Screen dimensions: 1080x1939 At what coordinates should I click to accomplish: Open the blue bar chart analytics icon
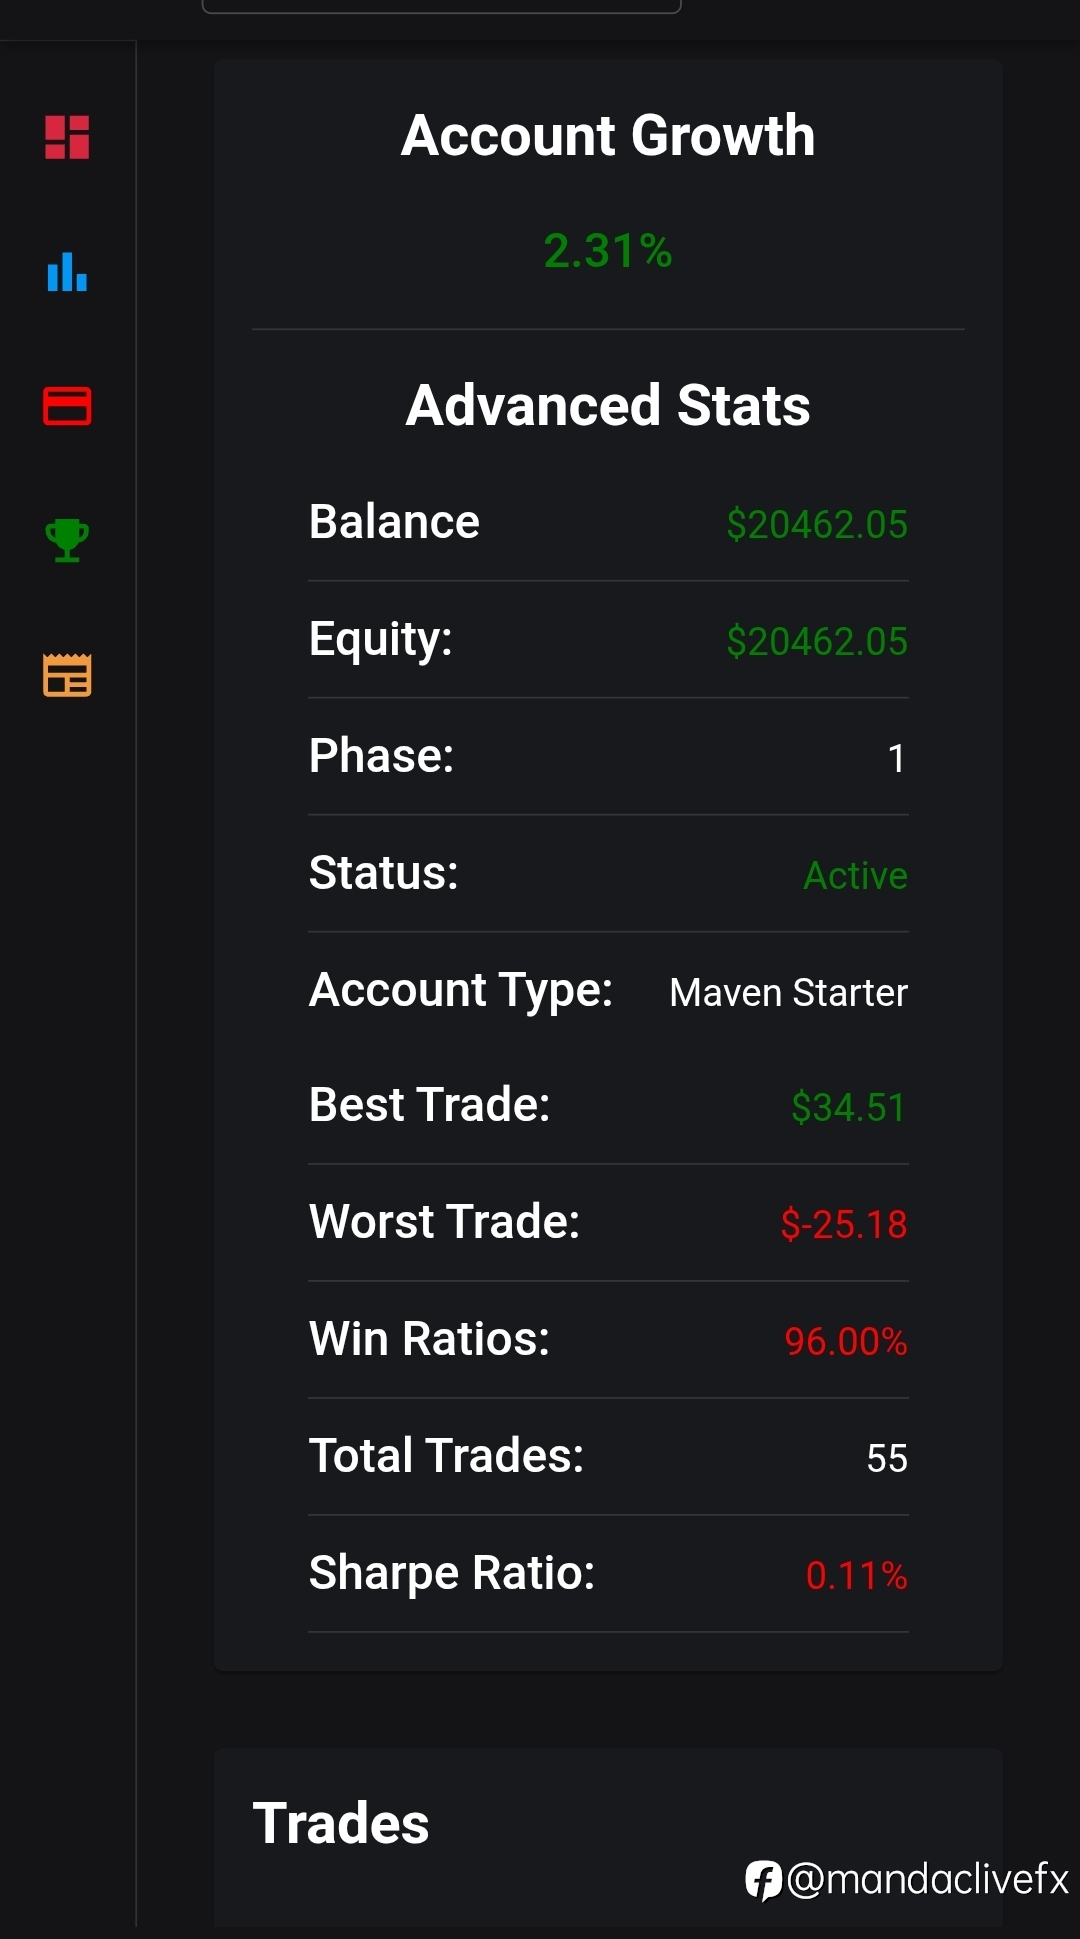[67, 271]
